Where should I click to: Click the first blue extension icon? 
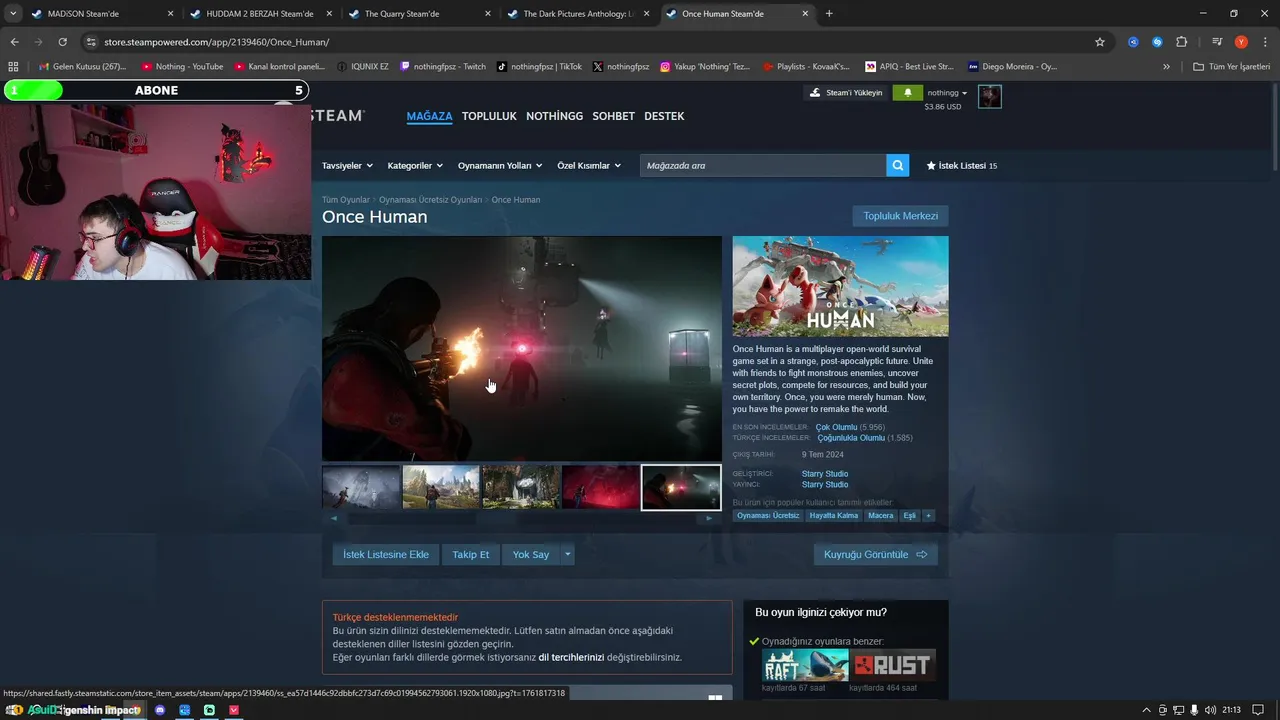tap(1133, 42)
